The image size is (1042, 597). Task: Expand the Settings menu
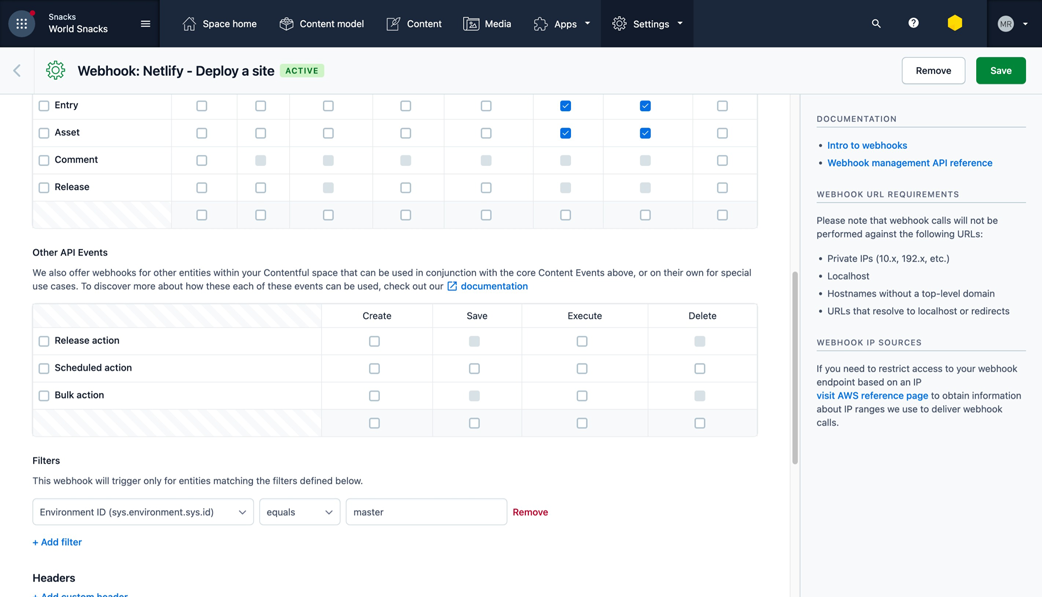pyautogui.click(x=647, y=24)
